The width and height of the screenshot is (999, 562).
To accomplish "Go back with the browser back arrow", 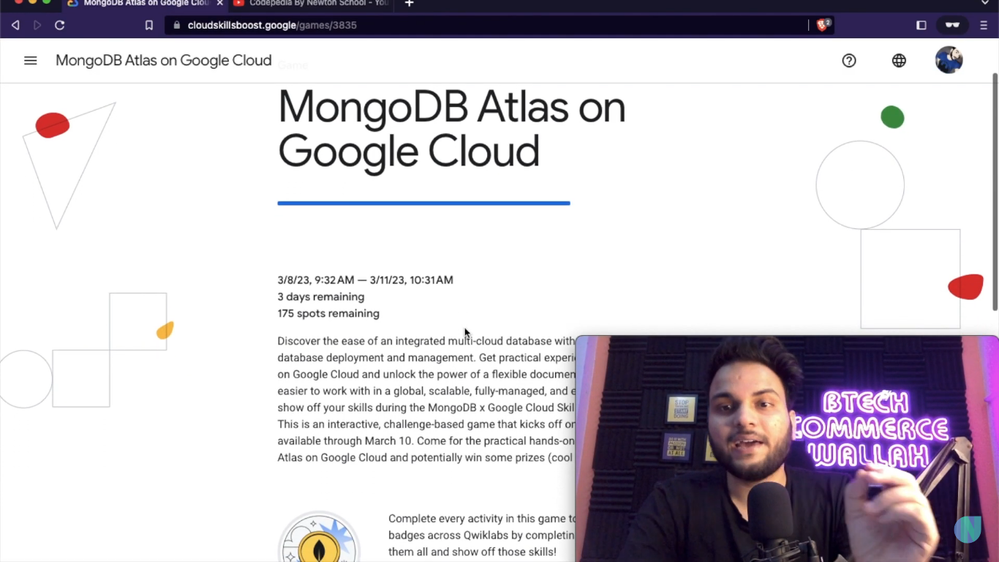I will pos(15,25).
